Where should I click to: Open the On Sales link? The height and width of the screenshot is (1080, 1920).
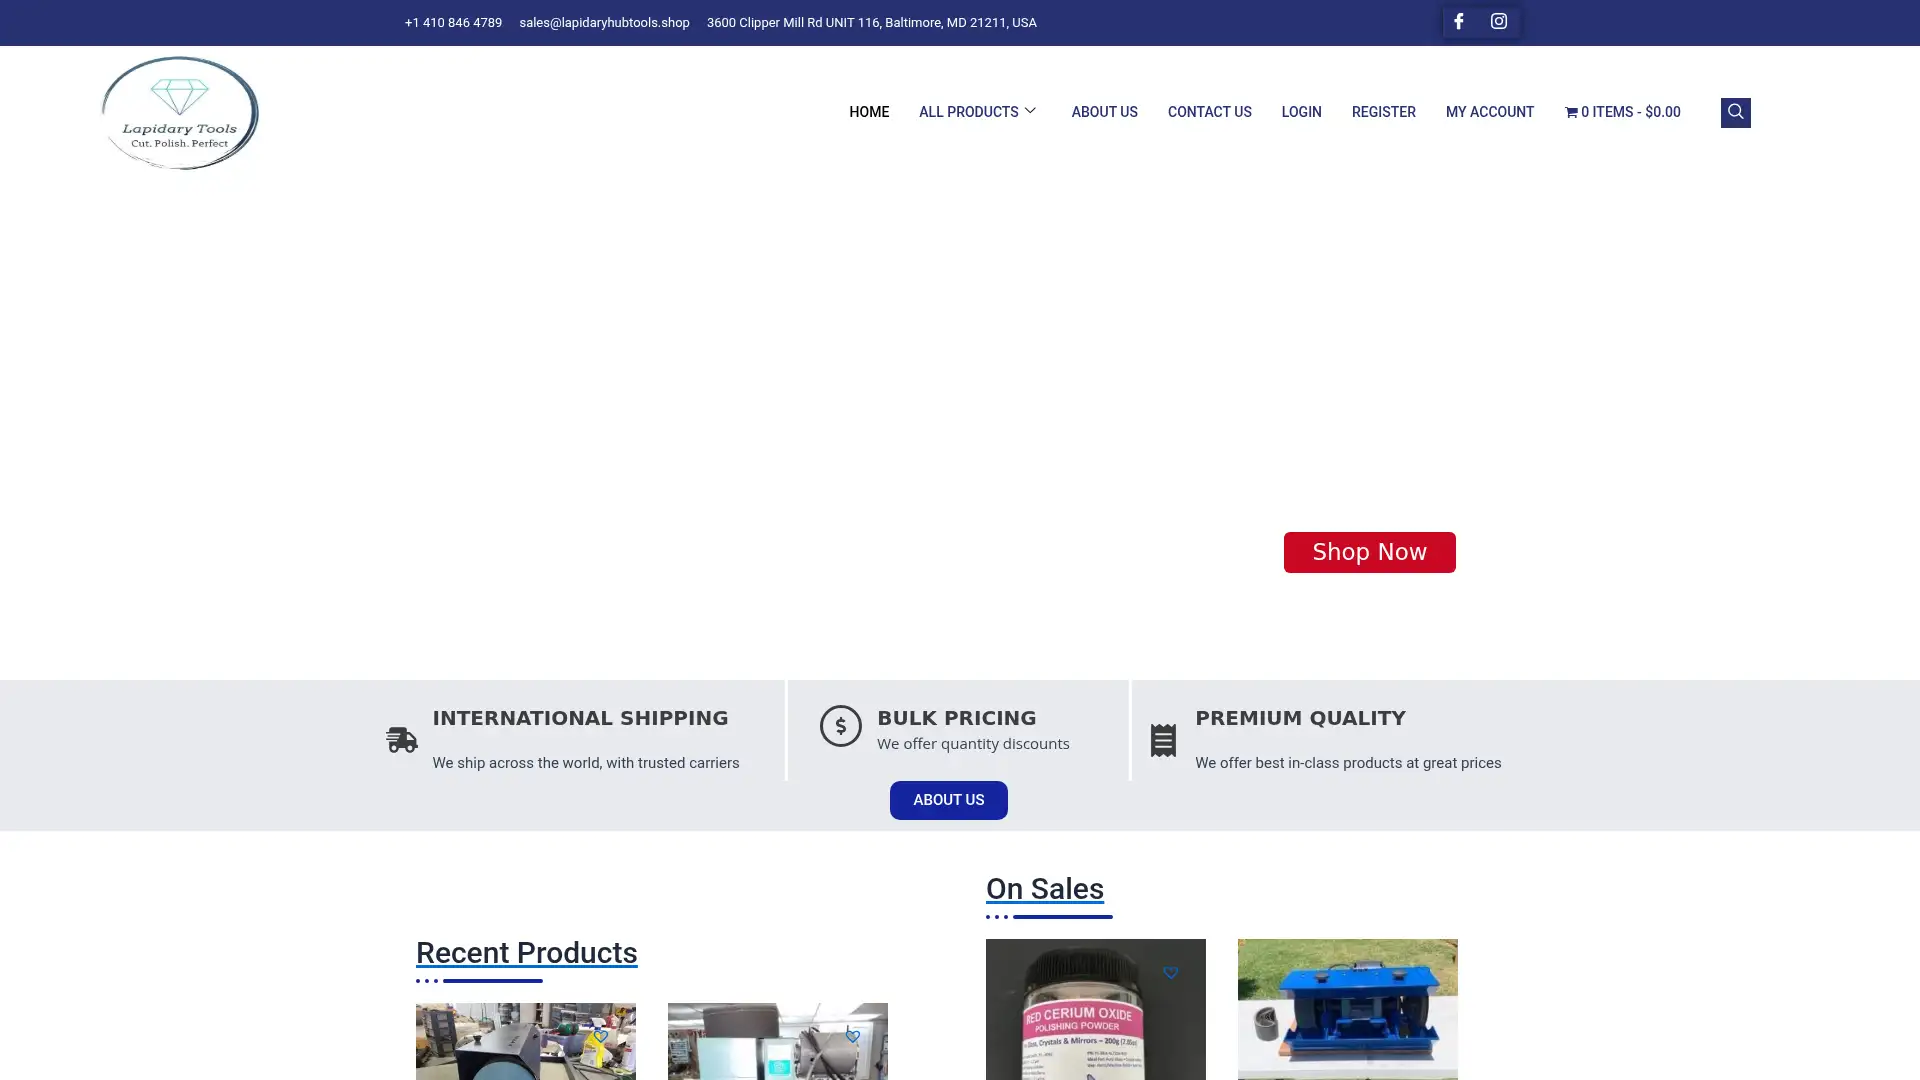[x=1044, y=889]
